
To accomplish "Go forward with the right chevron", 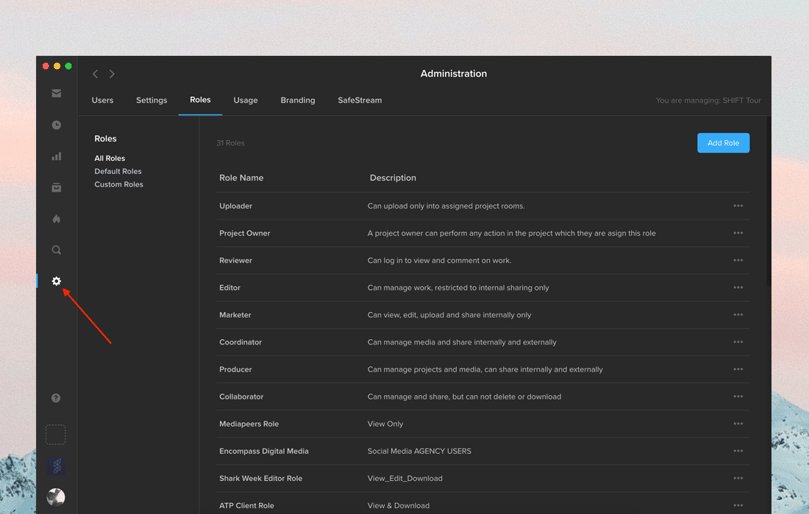I will tap(112, 74).
